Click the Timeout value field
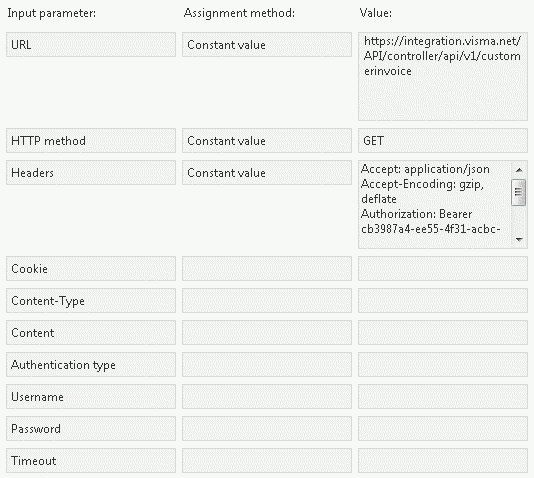Image resolution: width=534 pixels, height=478 pixels. tap(443, 461)
